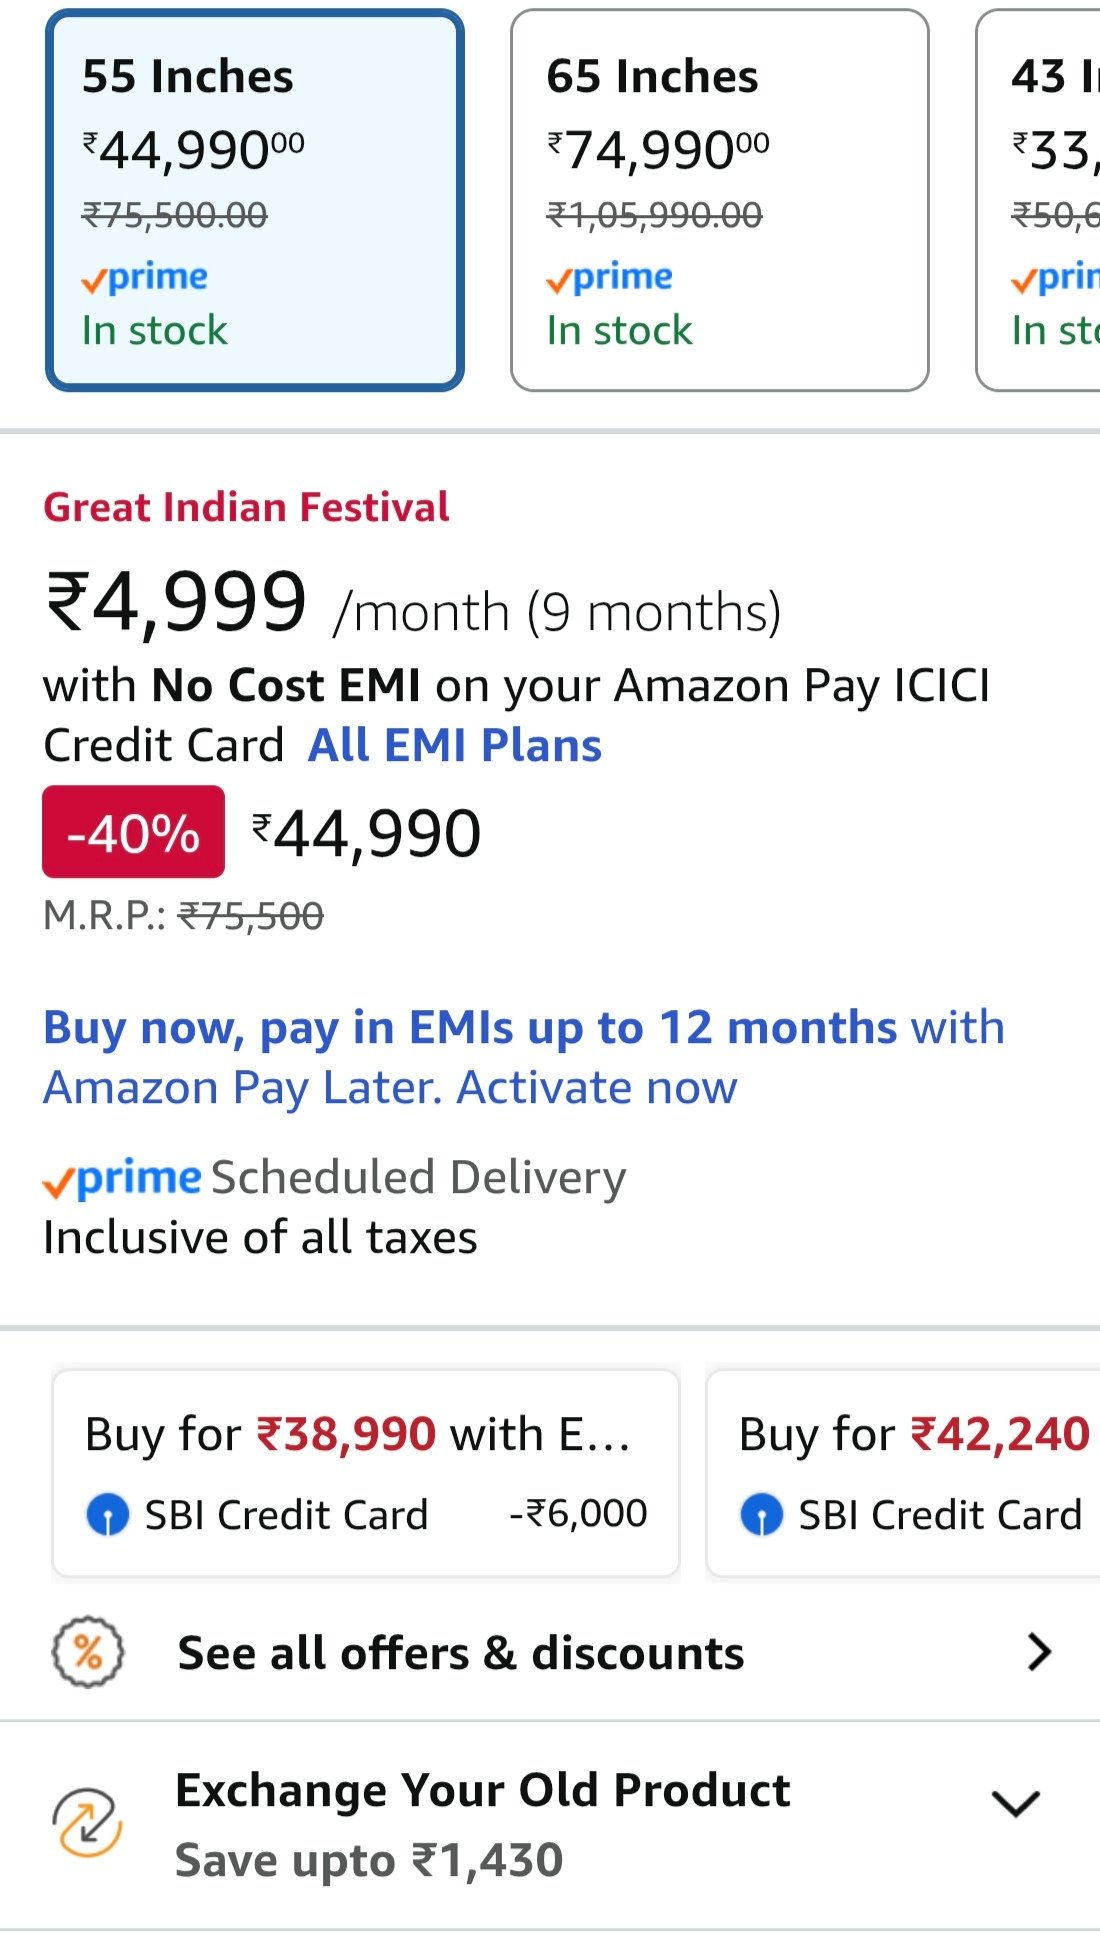1100x1939 pixels.
Task: Click the exchange arrows icon
Action: pyautogui.click(x=88, y=1822)
